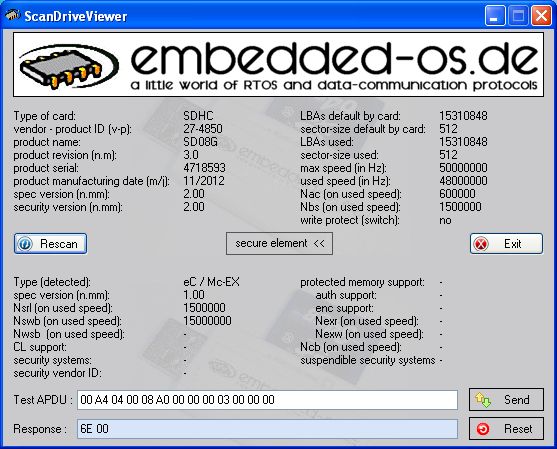
Task: Click the Rescan button
Action: (50, 244)
